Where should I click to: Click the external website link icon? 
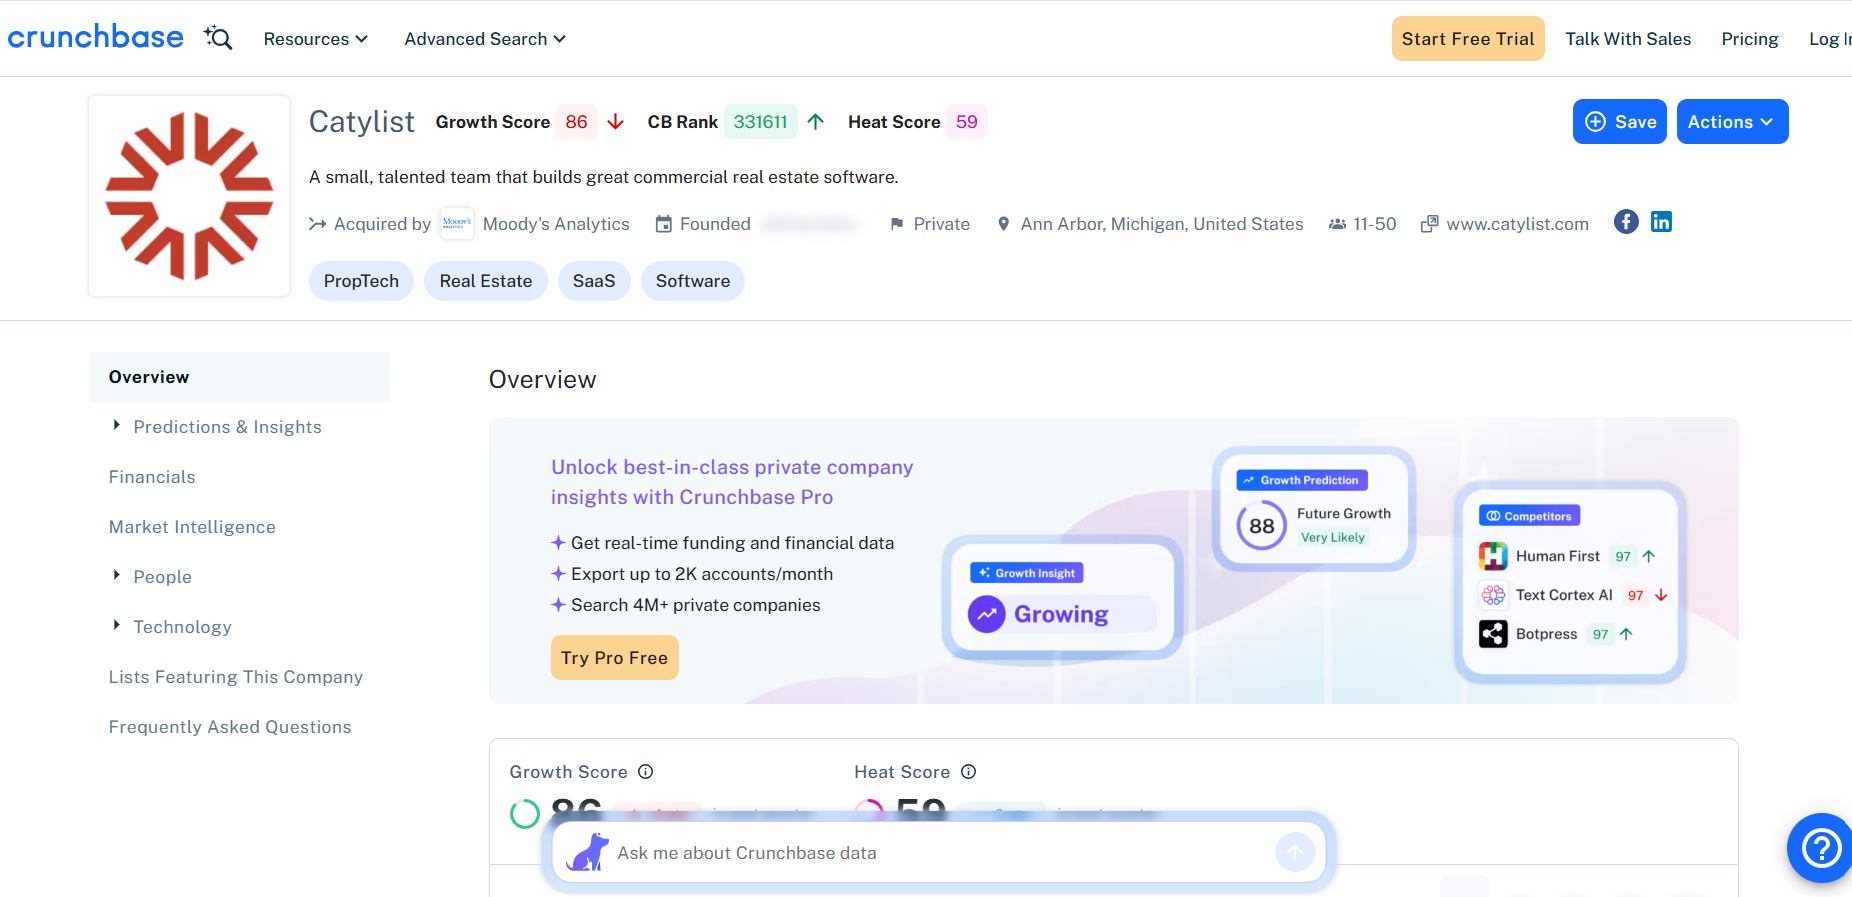(1430, 224)
